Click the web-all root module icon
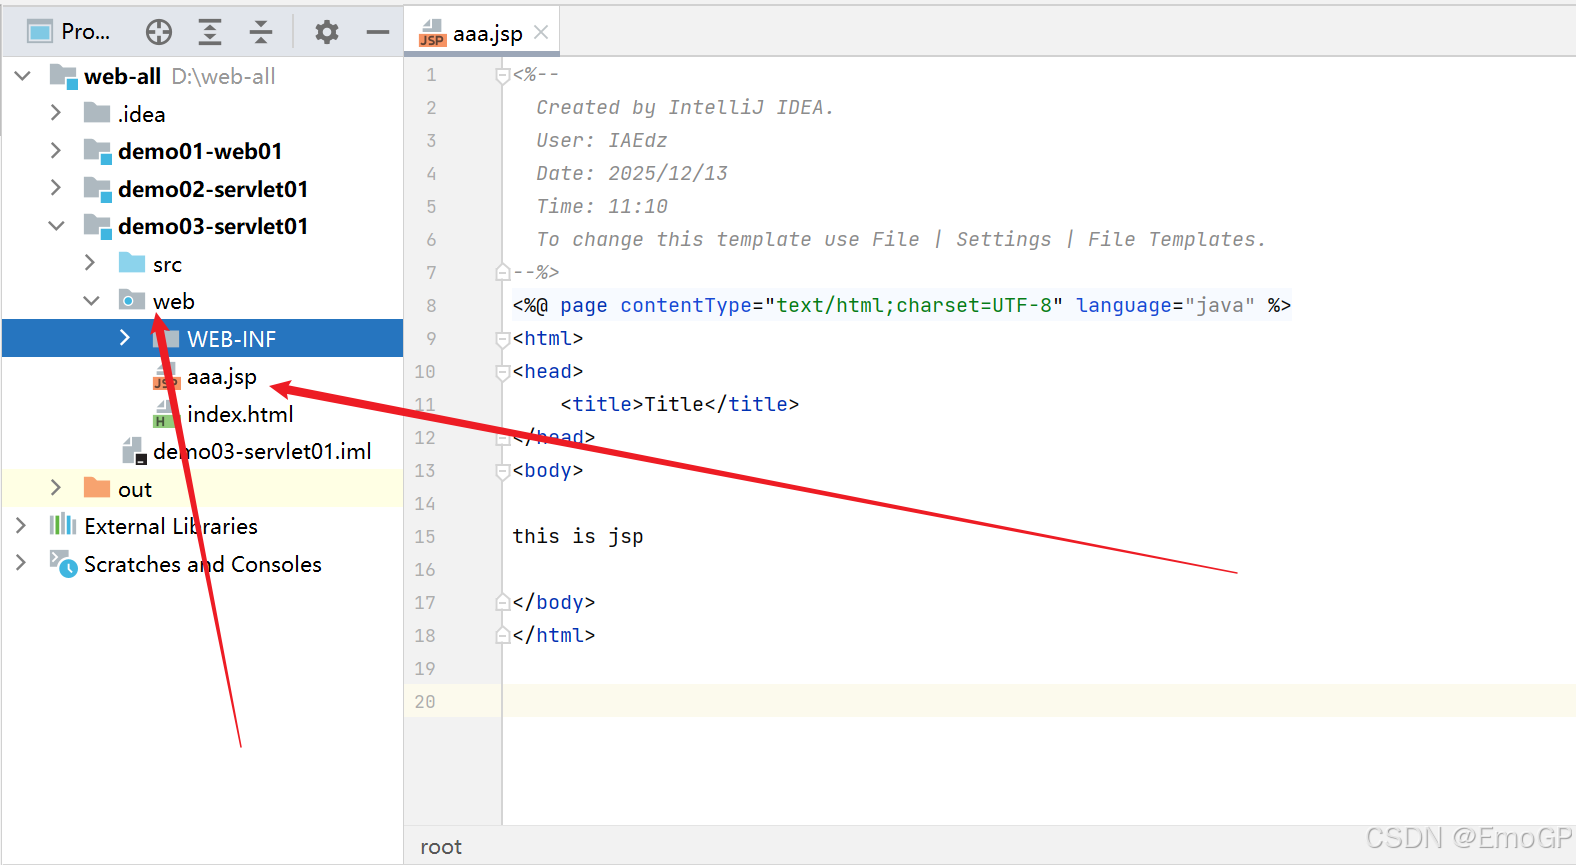Viewport: 1576px width, 865px height. [64, 76]
